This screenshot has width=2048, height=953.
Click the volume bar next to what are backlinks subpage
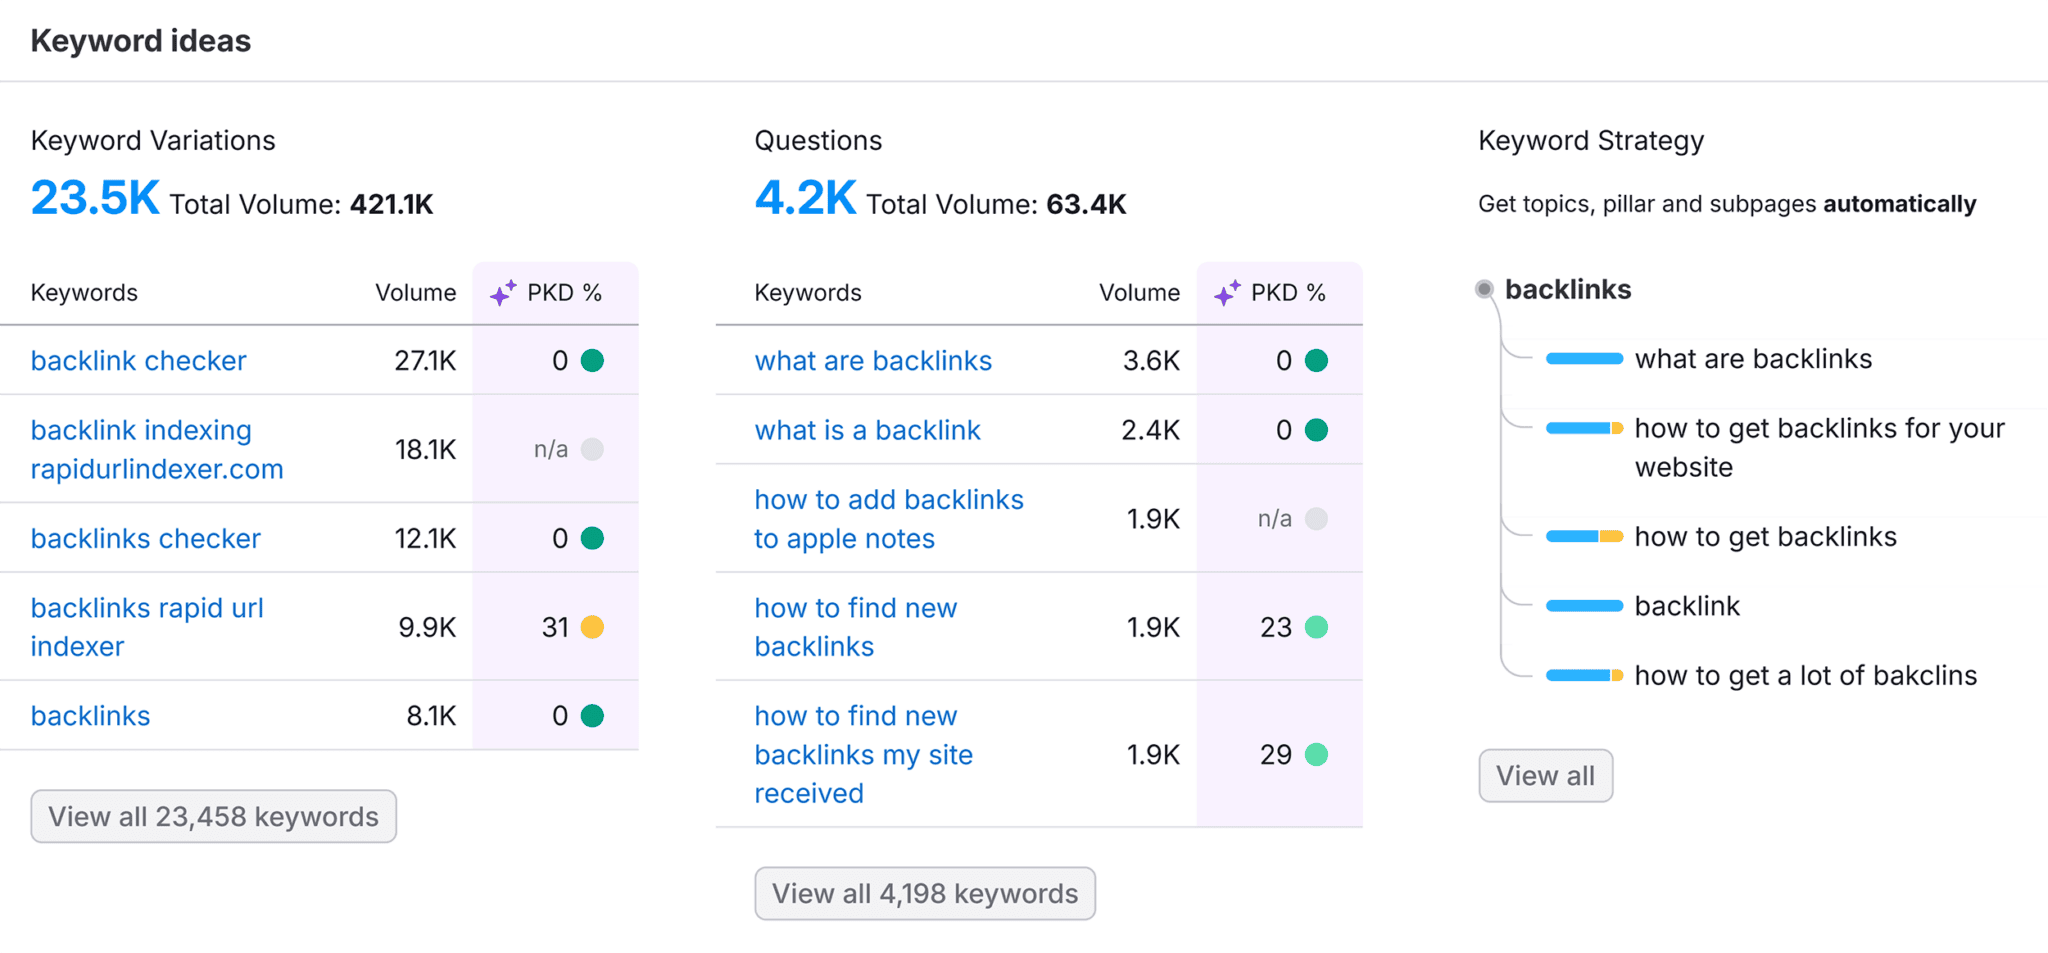coord(1583,358)
